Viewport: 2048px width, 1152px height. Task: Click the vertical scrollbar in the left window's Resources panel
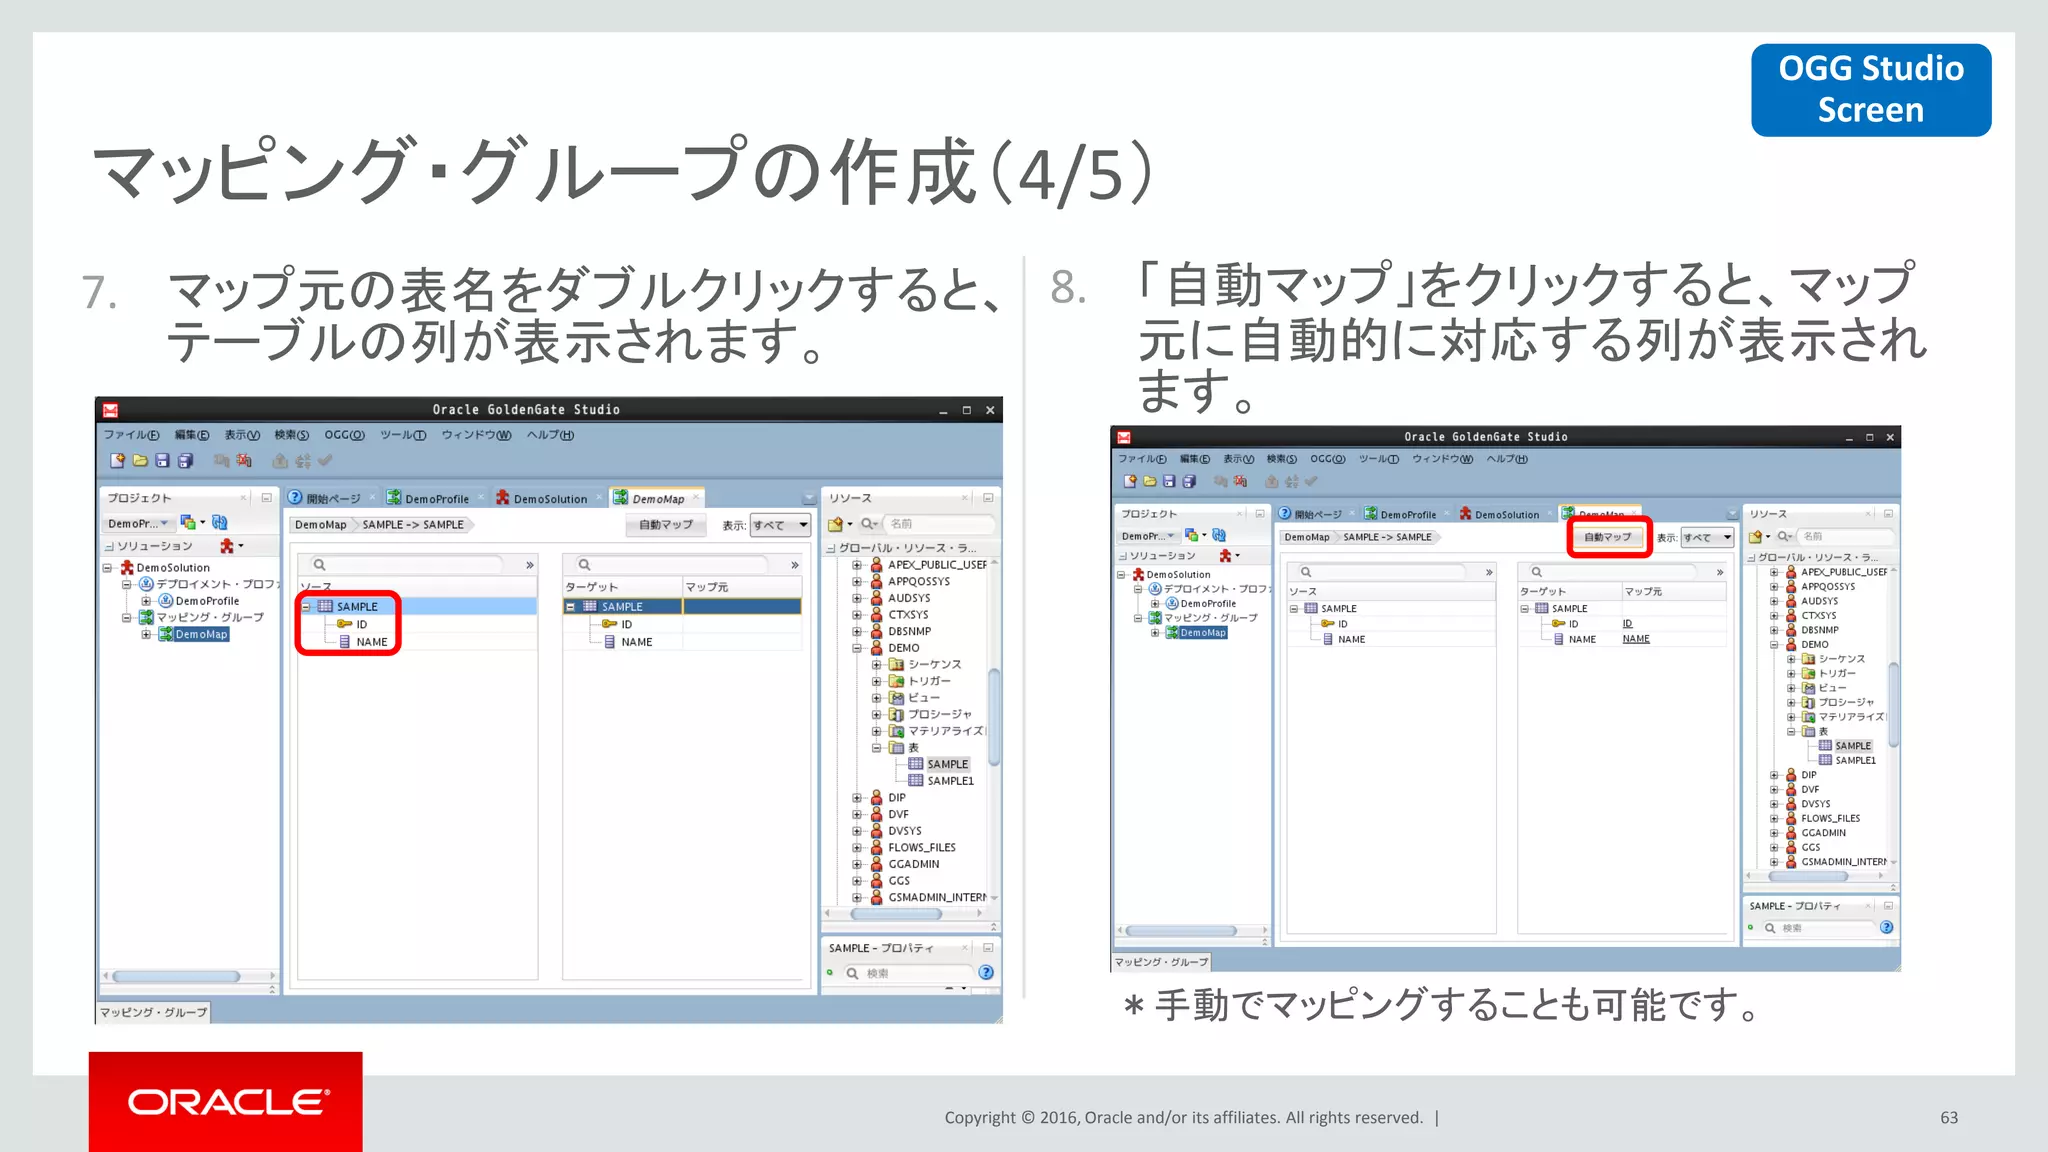pos(994,717)
